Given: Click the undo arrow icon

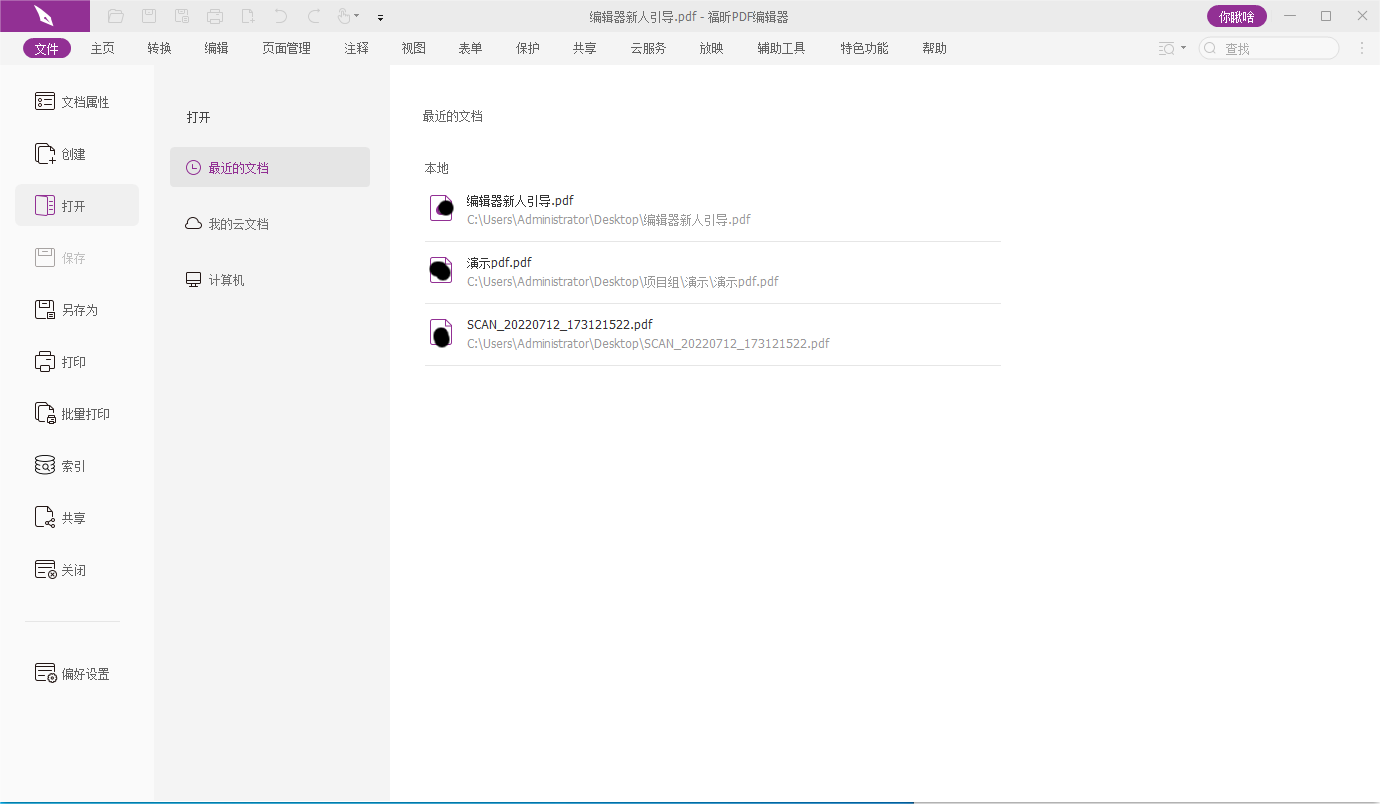Looking at the screenshot, I should click(x=281, y=16).
